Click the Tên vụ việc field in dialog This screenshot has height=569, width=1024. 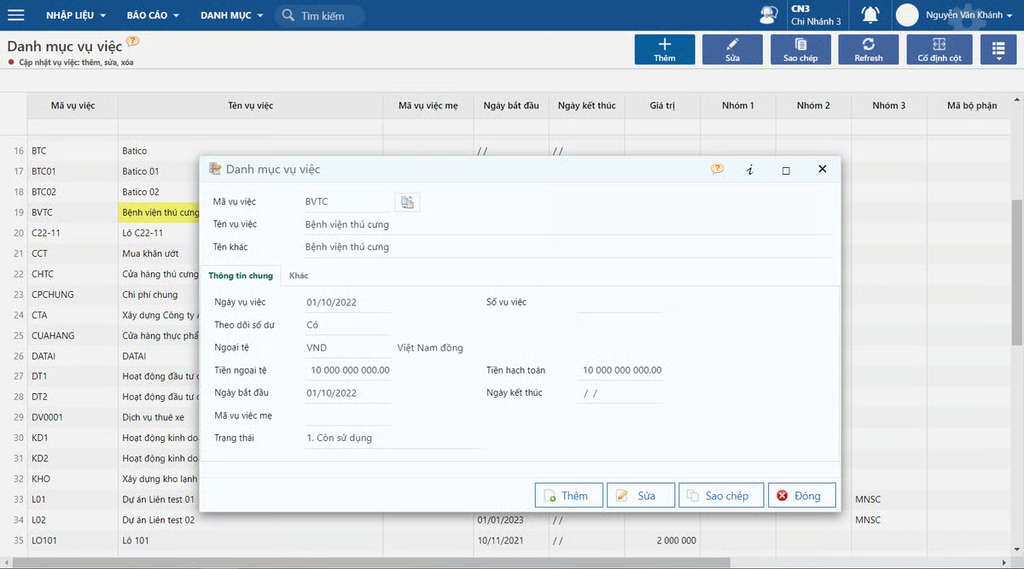tap(567, 224)
